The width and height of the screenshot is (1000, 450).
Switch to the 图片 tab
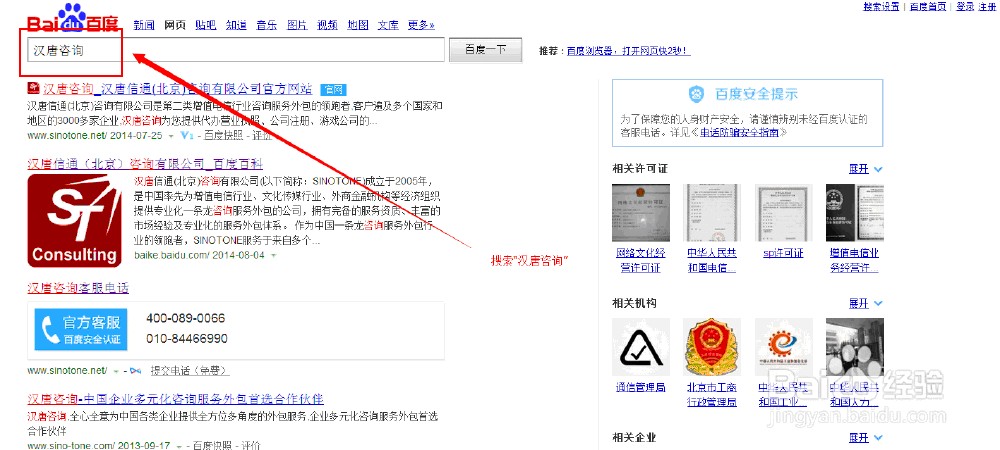pyautogui.click(x=297, y=25)
